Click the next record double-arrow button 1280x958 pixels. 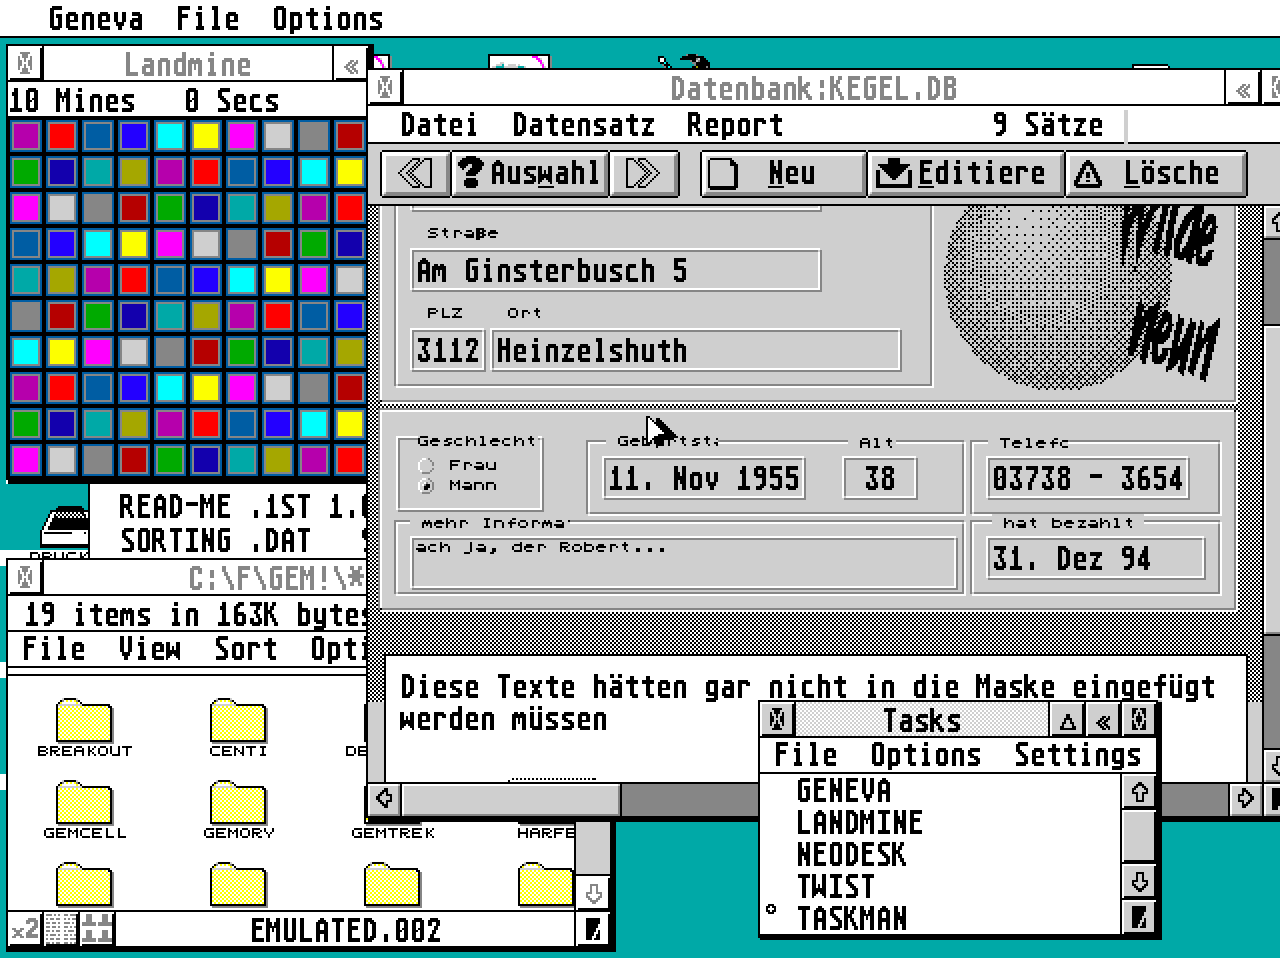click(643, 174)
